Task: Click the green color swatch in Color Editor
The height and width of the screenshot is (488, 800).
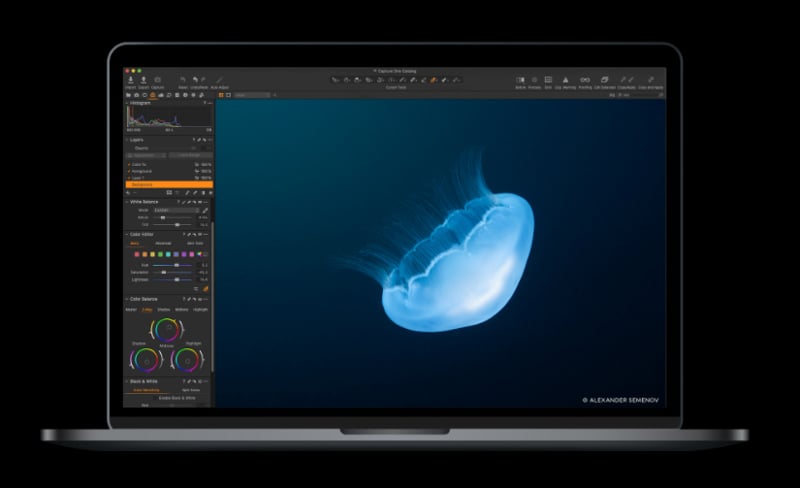Action: click(161, 254)
